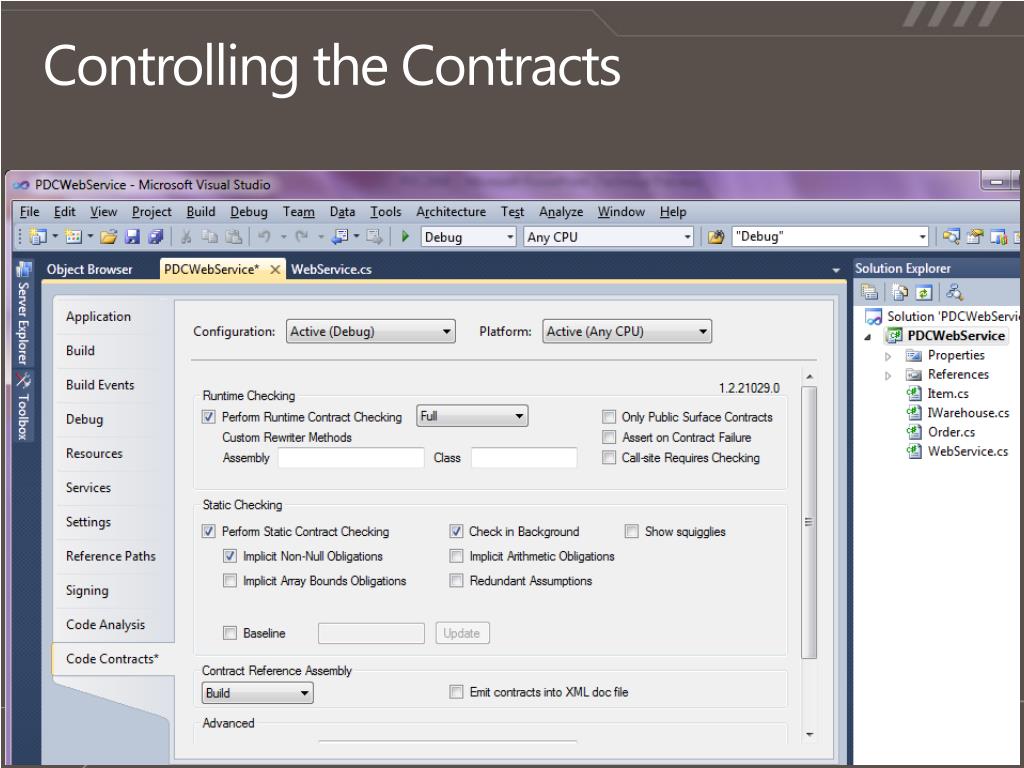Expand the Properties folder in Solution Explorer
The height and width of the screenshot is (768, 1024).
click(x=888, y=356)
